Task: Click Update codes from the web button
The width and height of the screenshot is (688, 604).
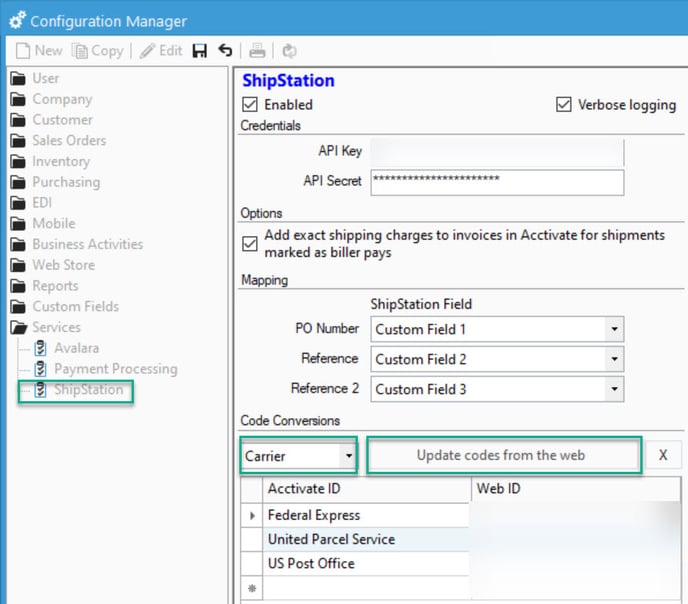Action: [504, 455]
